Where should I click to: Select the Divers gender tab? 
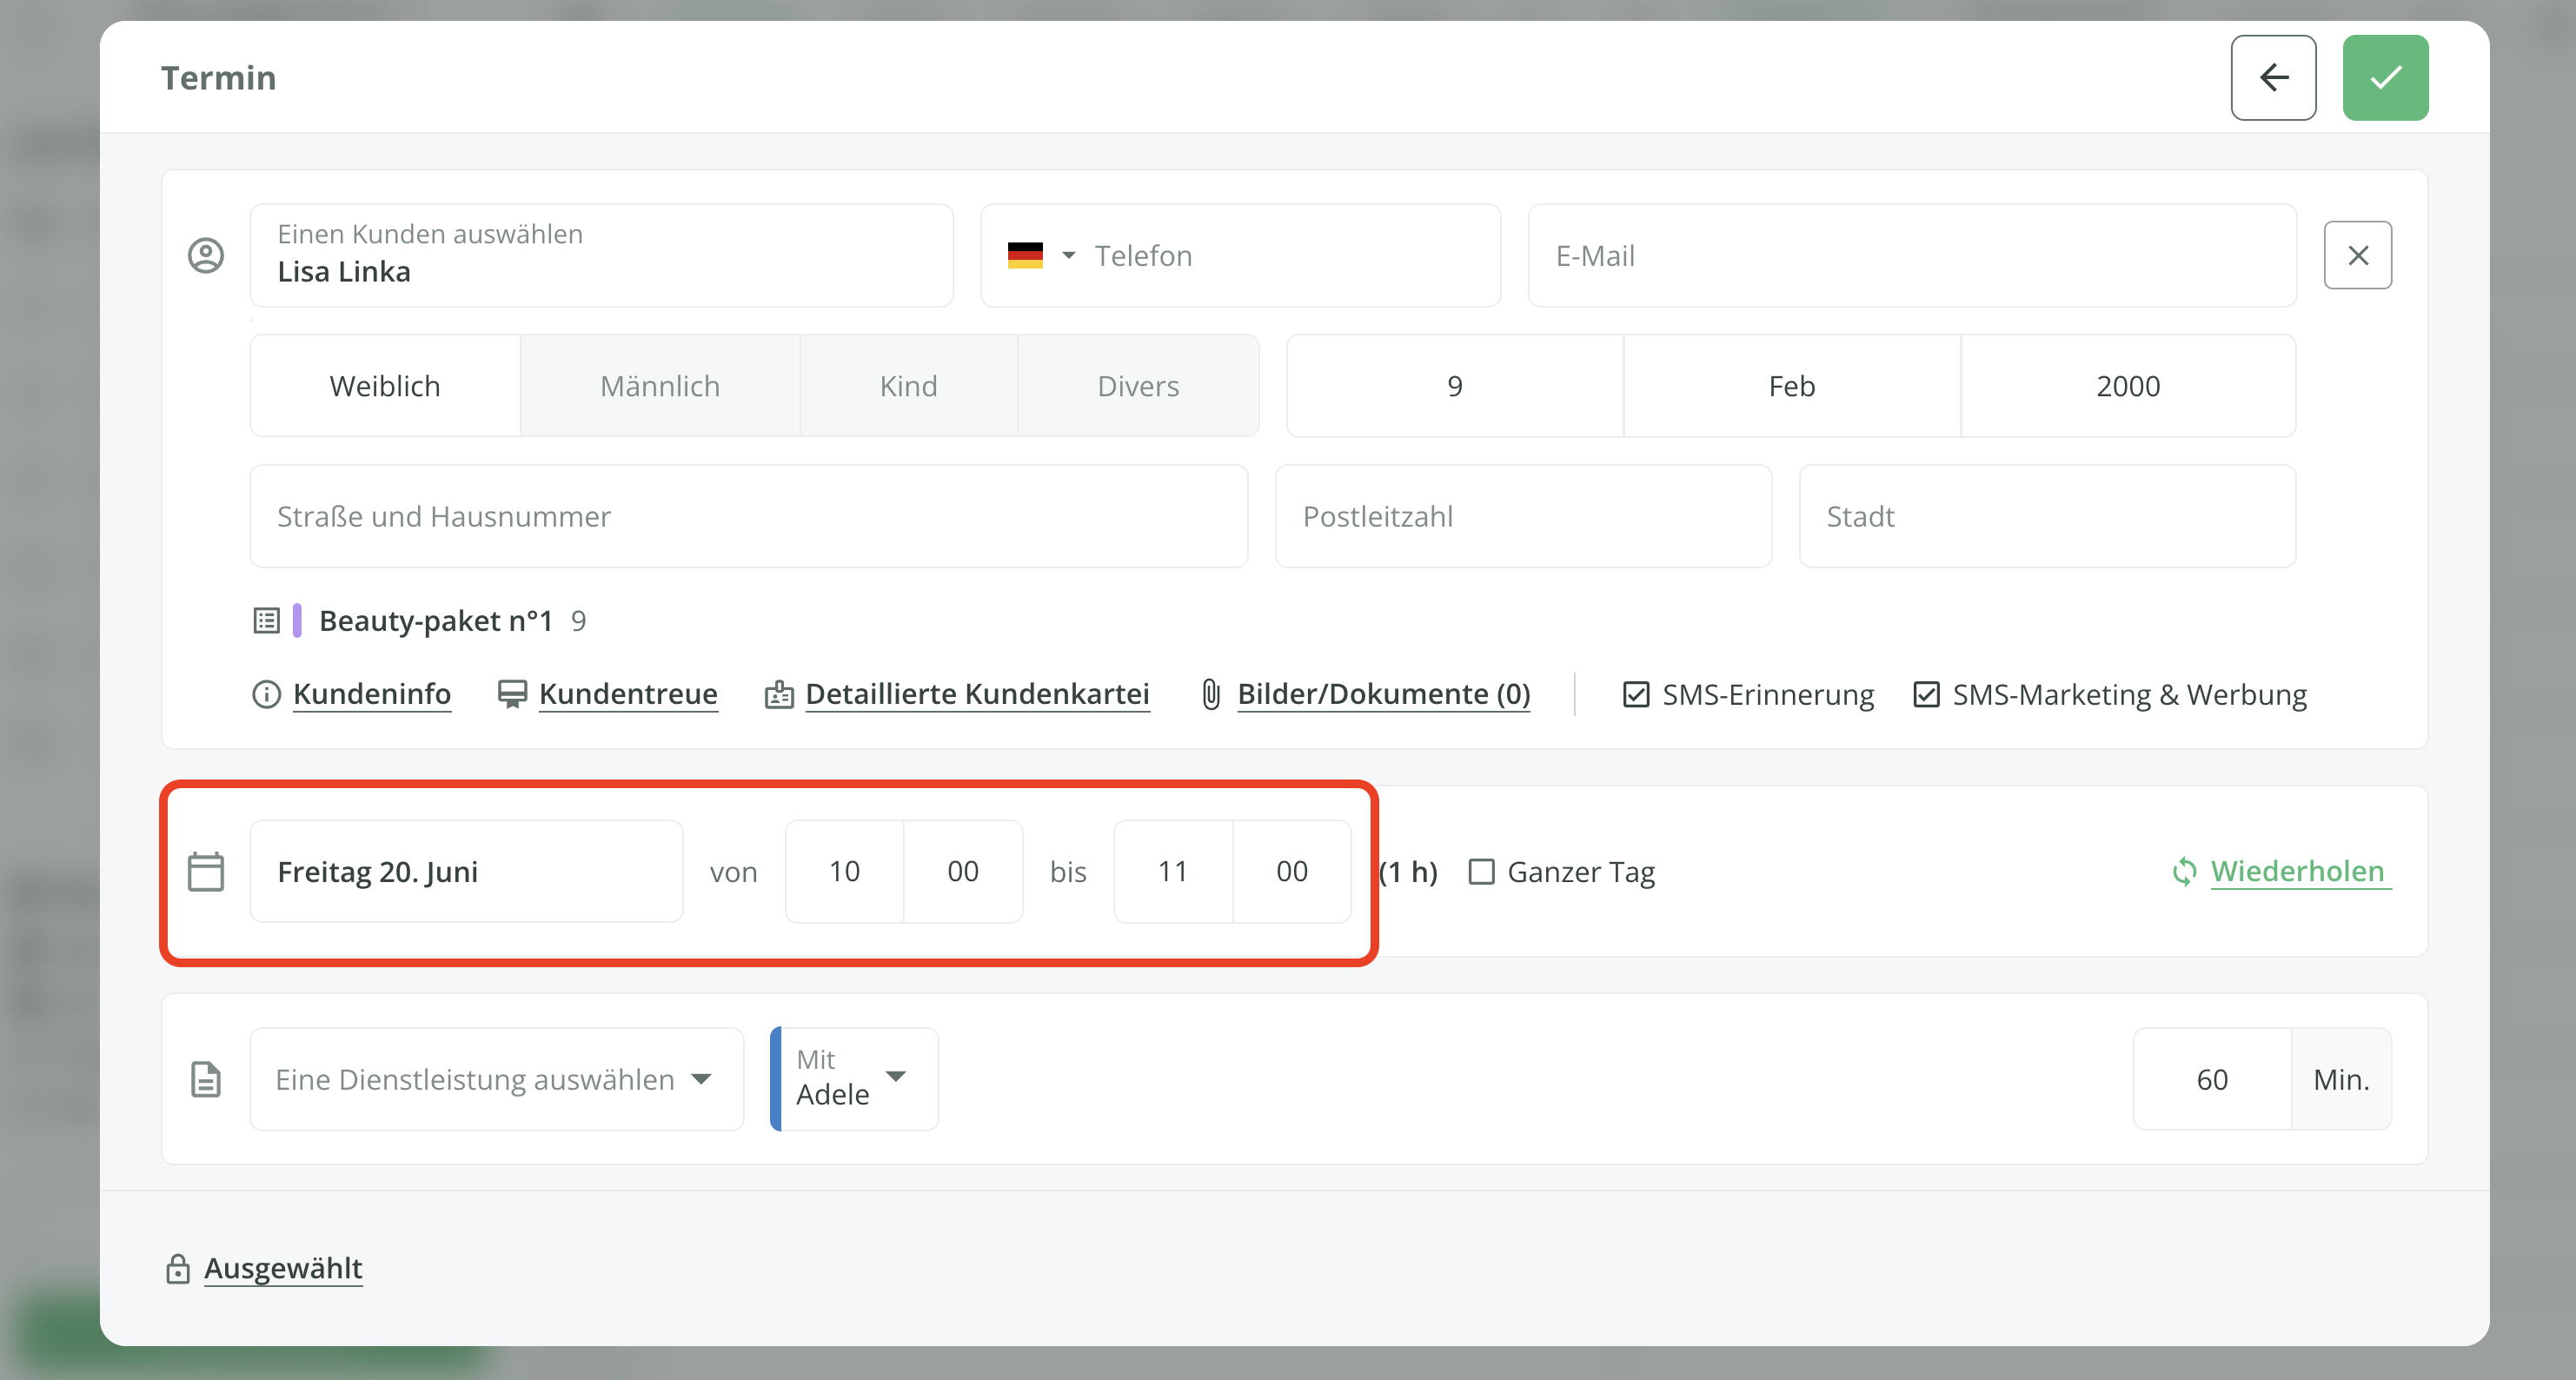(x=1138, y=386)
